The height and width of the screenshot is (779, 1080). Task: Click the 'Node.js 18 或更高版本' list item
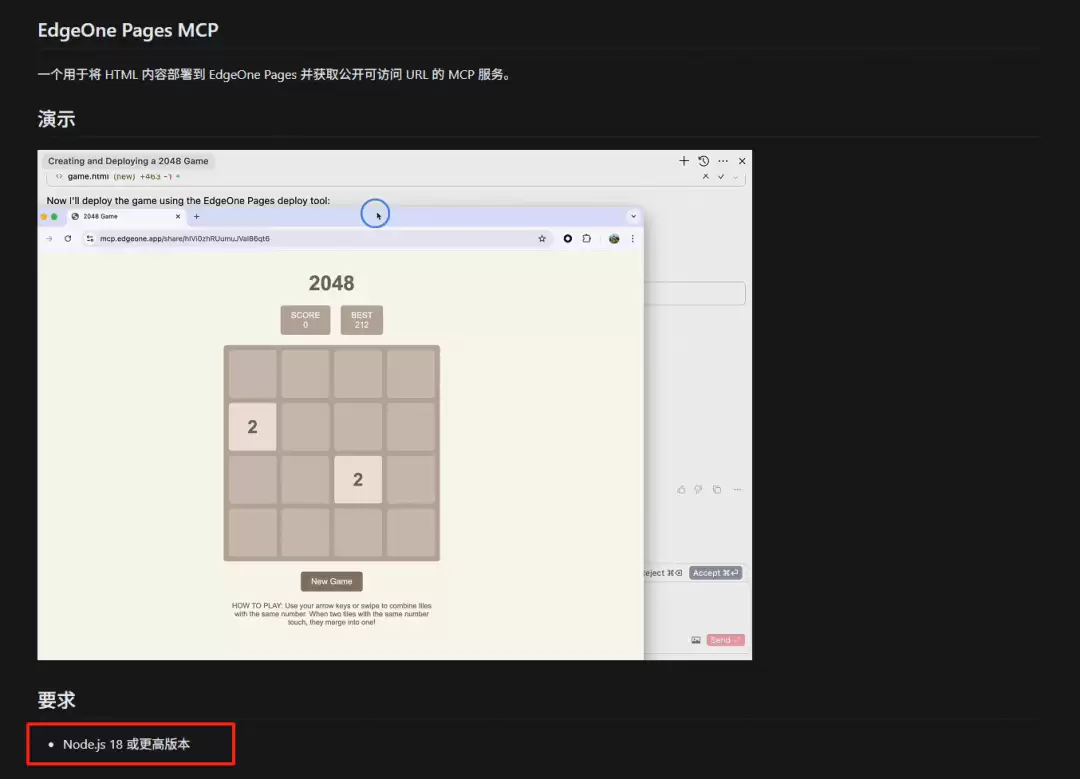point(126,744)
